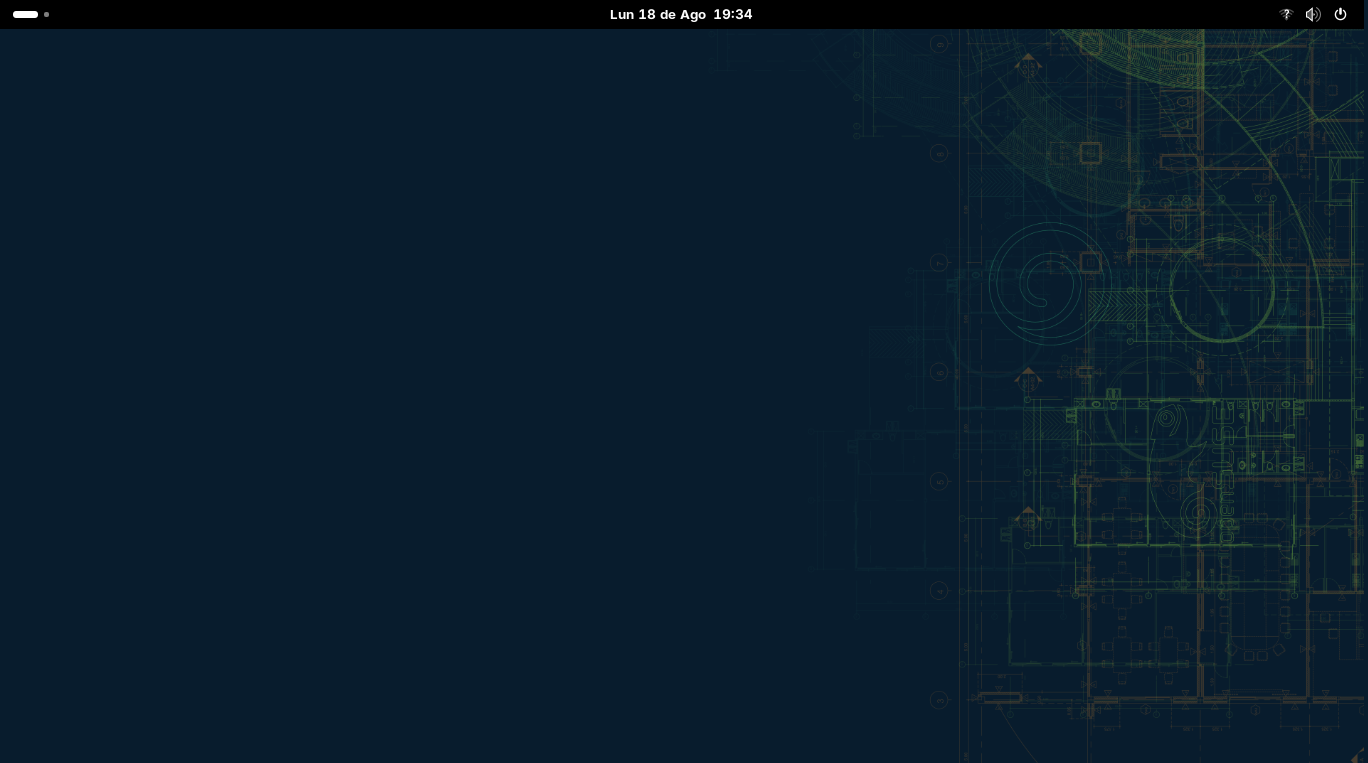Open the clock showing Lun 18 de Ago 19:34
This screenshot has height=763, width=1368.
tap(681, 14)
